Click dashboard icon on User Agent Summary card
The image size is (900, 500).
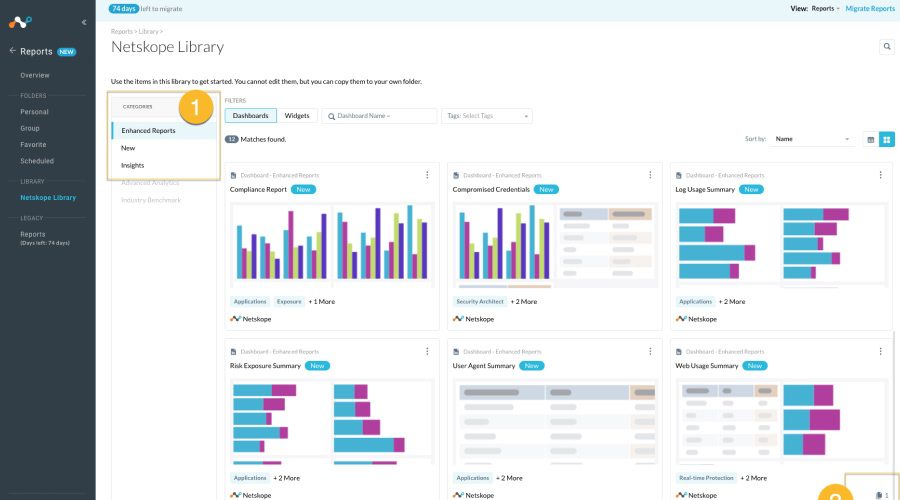[x=456, y=351]
